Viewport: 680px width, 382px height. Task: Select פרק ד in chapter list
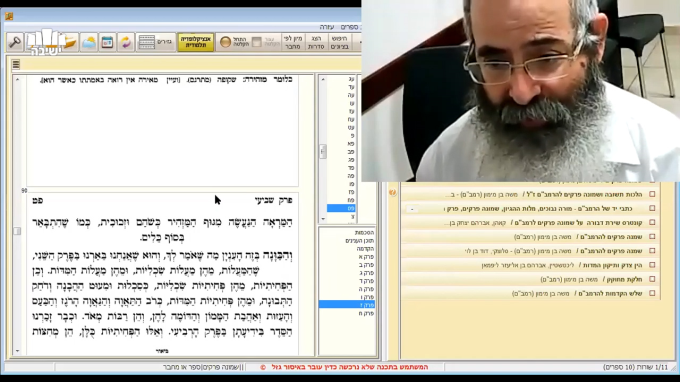366,281
